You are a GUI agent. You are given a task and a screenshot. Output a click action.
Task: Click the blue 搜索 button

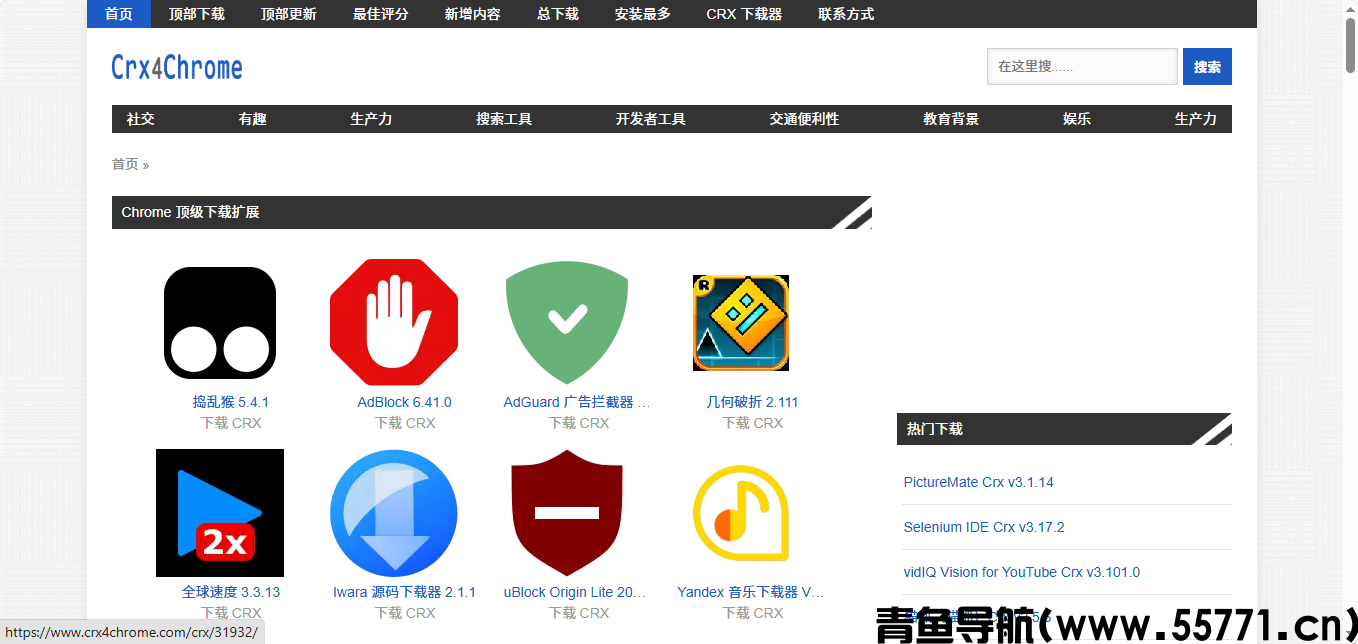[x=1207, y=67]
